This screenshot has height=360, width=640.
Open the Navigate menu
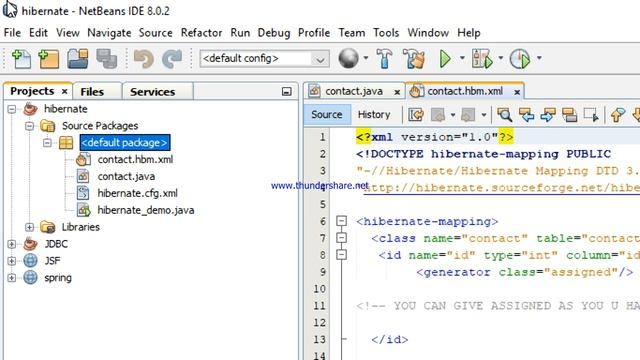[109, 33]
